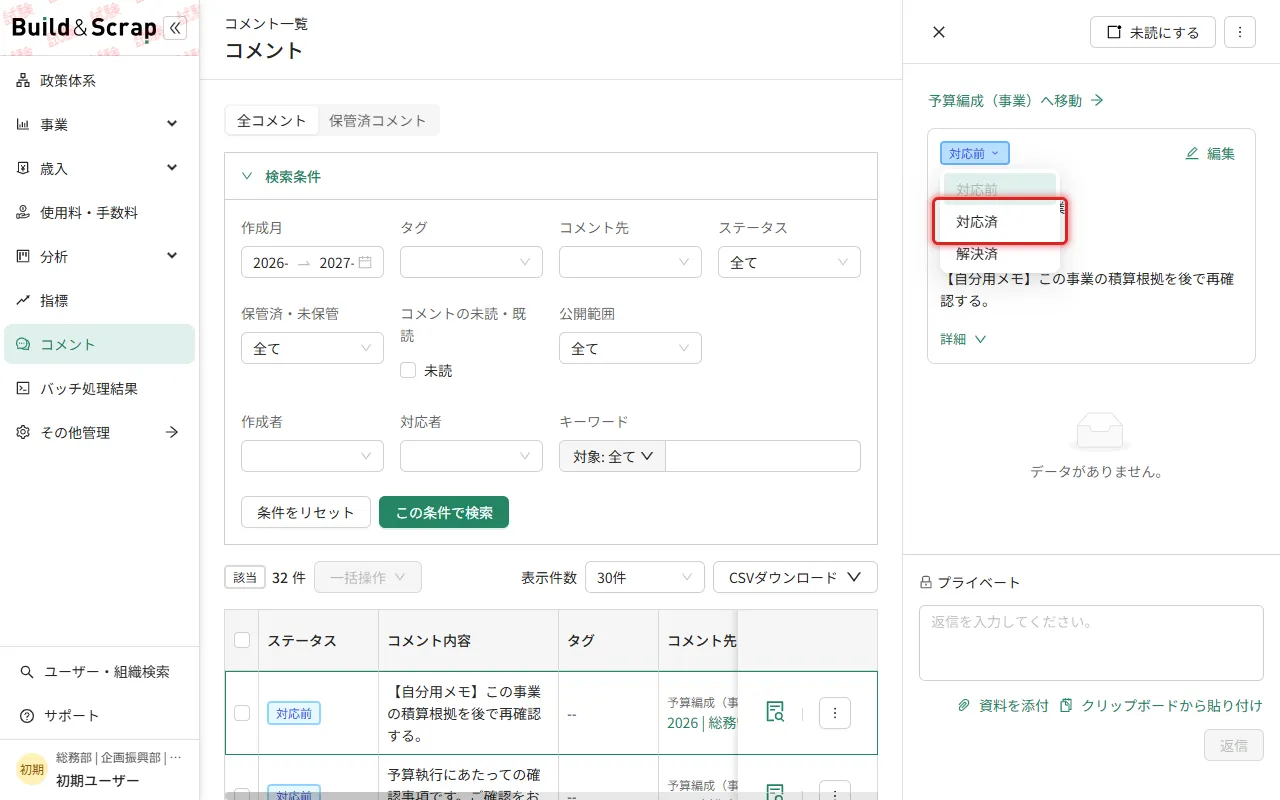This screenshot has width=1280, height=800.
Task: Switch to 全コメント tab
Action: pos(271,120)
